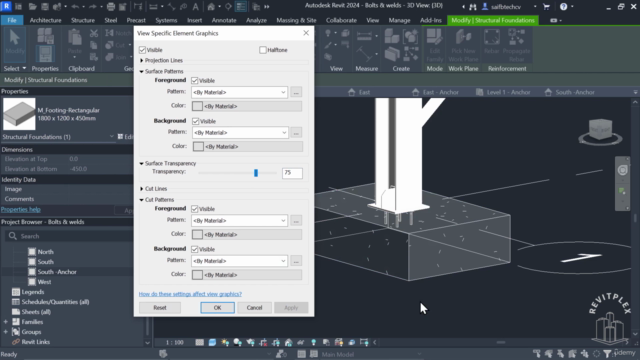640x360 pixels.
Task: Collapse the Surface Patterns section
Action: pos(142,71)
